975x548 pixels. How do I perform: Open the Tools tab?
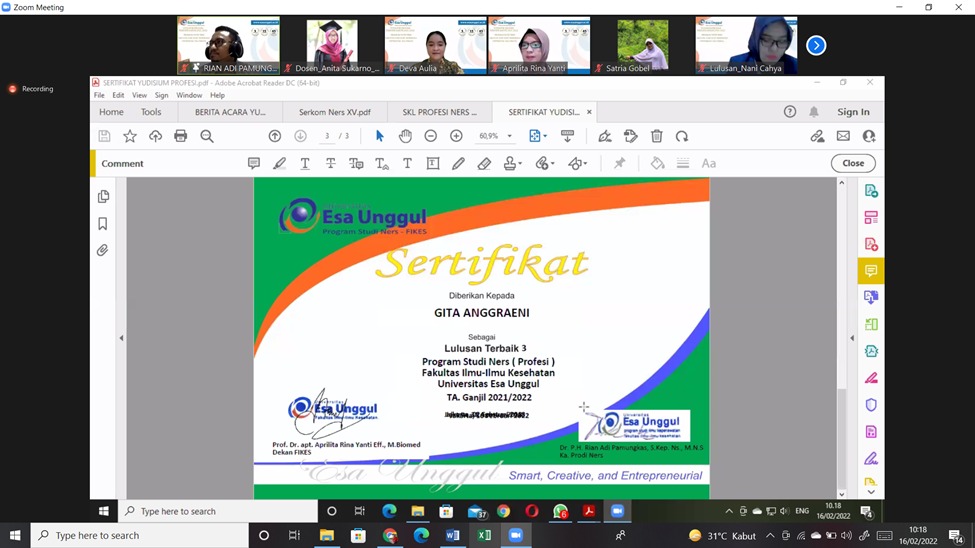click(x=150, y=112)
